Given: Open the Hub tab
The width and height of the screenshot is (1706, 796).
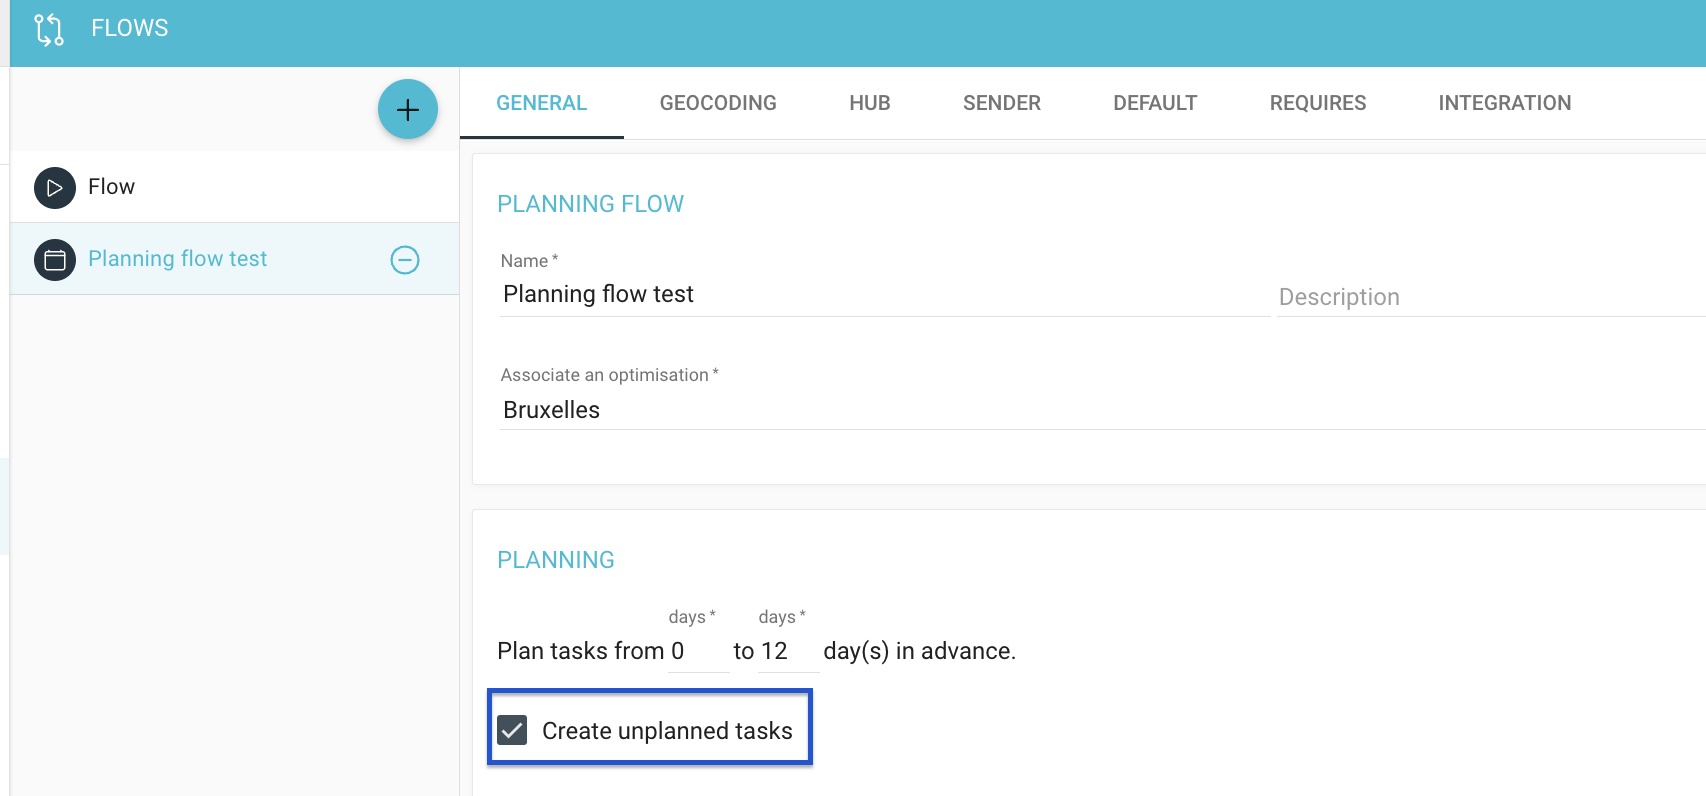Looking at the screenshot, I should pos(870,103).
